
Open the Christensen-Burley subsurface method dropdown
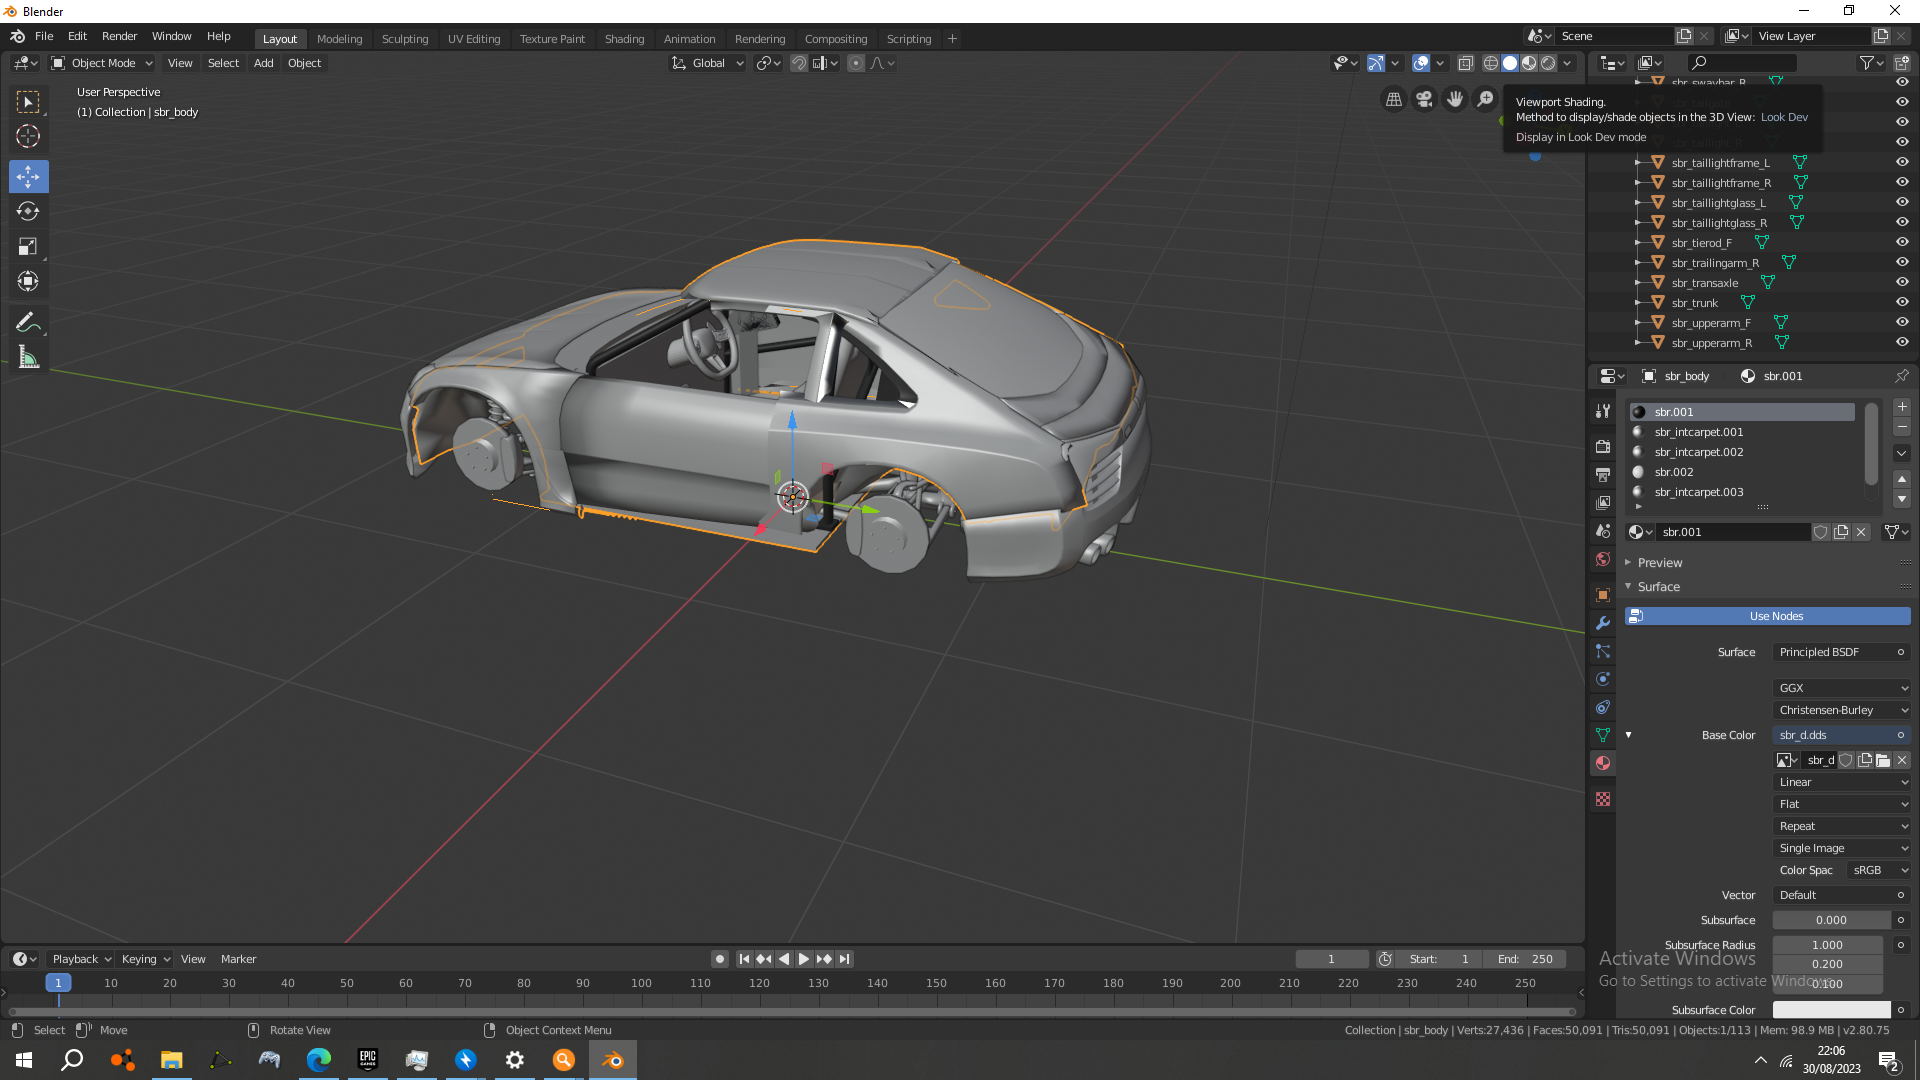coord(1842,710)
